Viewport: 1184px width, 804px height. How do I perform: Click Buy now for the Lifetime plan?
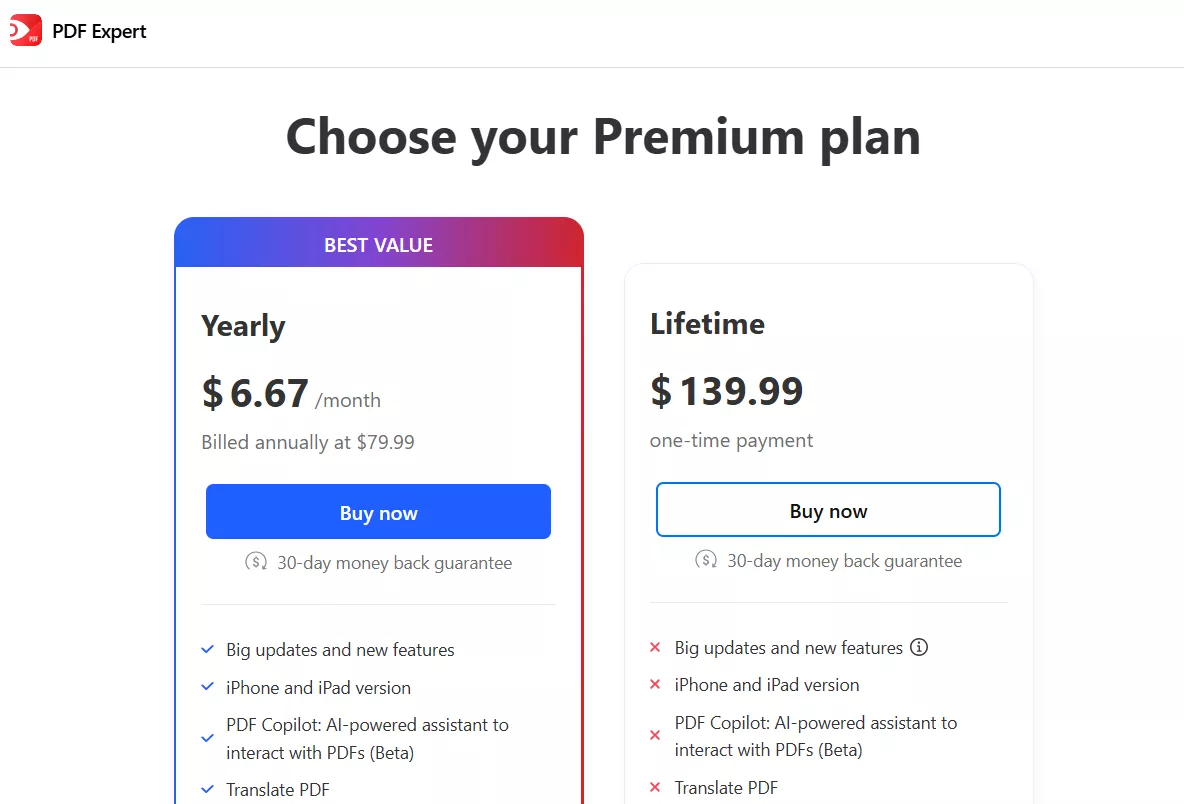tap(828, 509)
